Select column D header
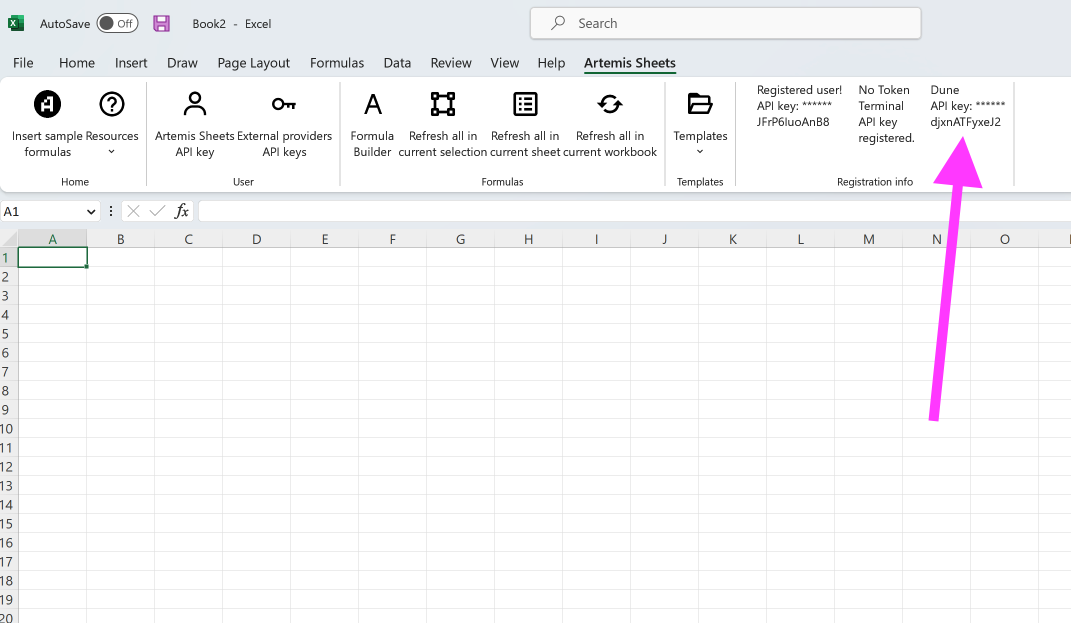Screen dimensions: 1071x623 [x=256, y=239]
